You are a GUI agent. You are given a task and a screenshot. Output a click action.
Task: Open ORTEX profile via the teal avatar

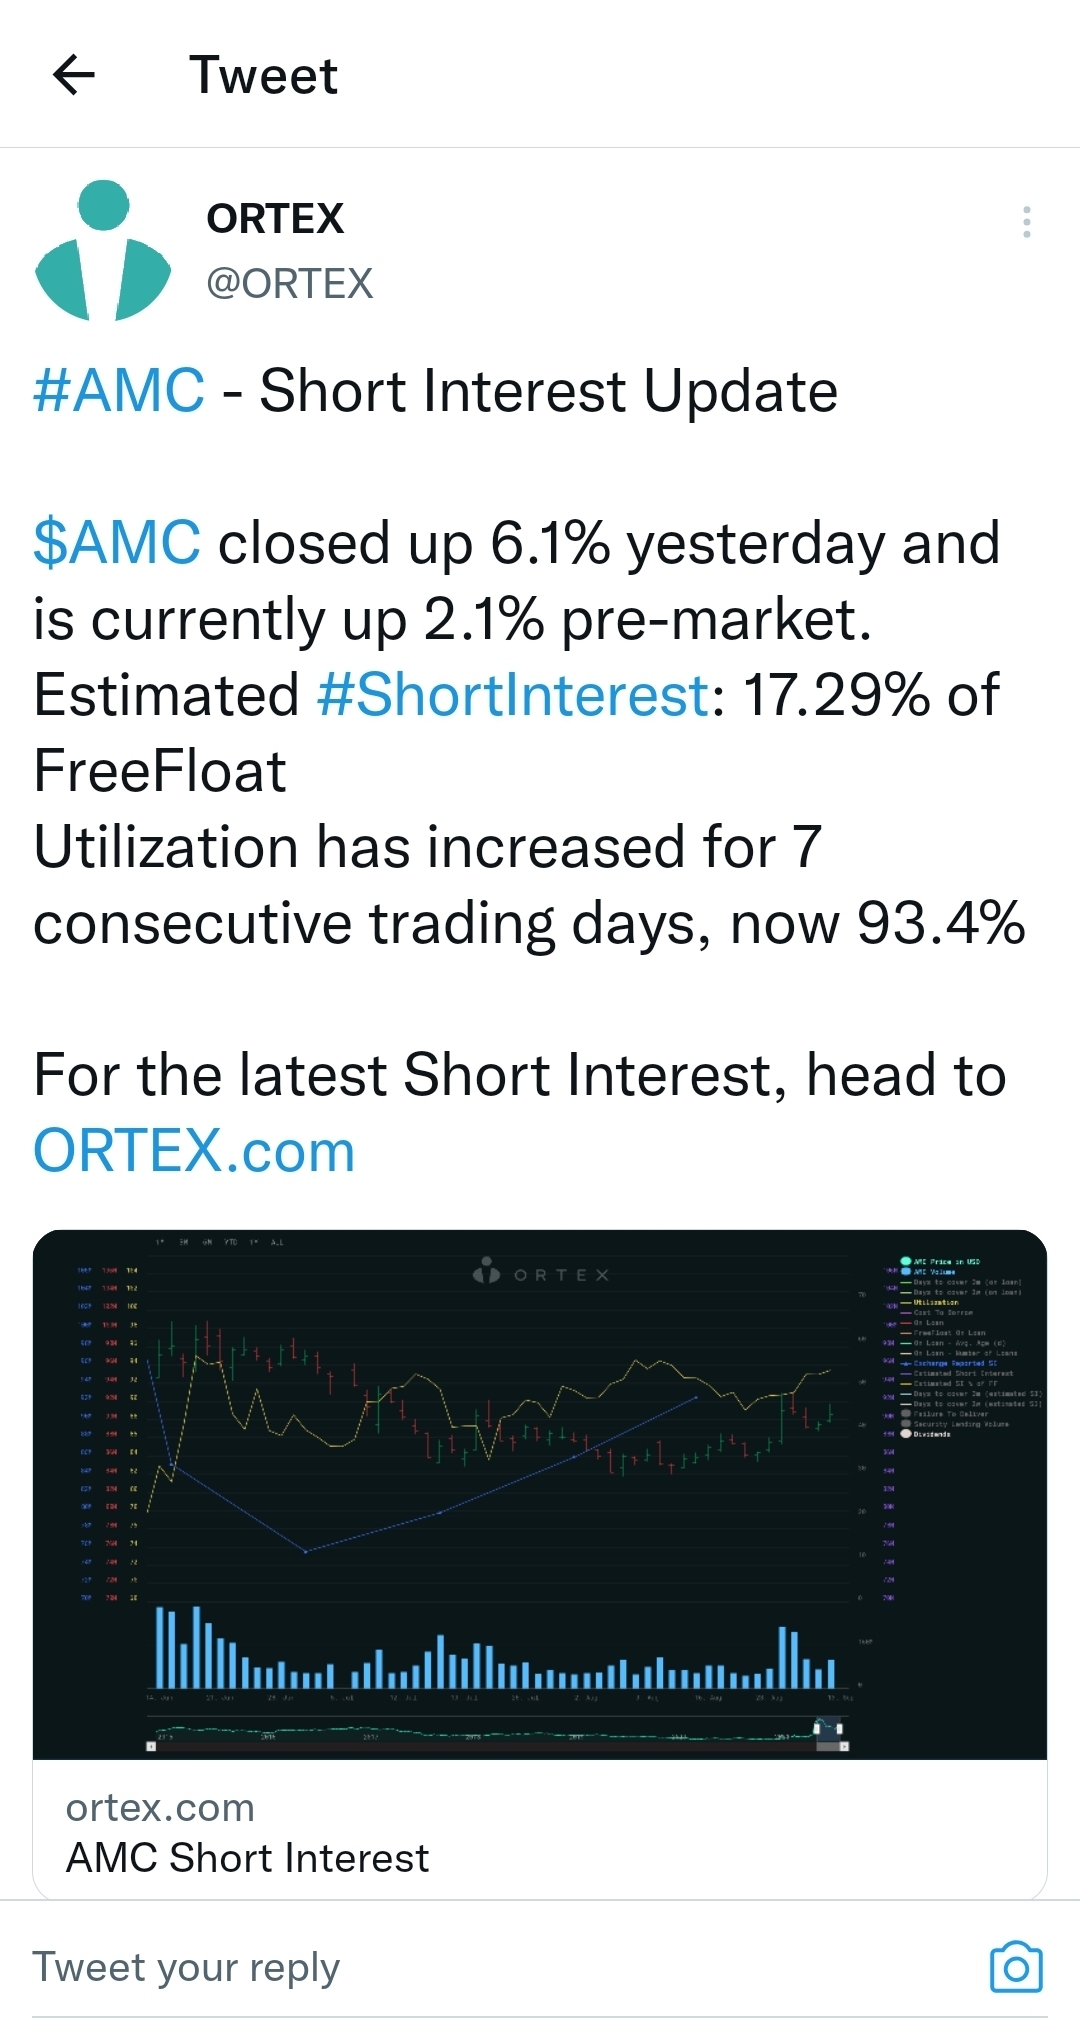pyautogui.click(x=103, y=250)
